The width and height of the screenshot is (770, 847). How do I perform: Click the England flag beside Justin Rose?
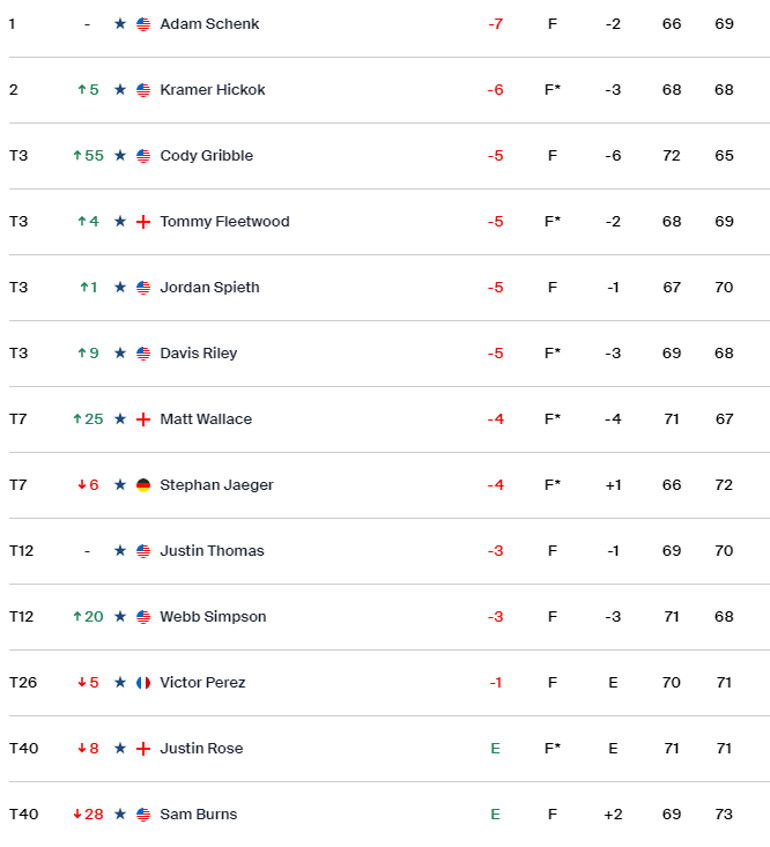click(143, 749)
